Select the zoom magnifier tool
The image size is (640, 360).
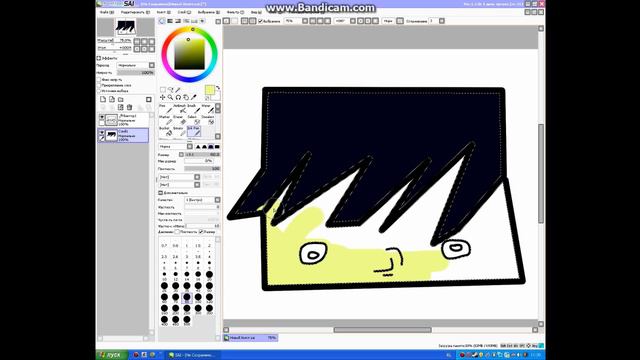(x=170, y=97)
